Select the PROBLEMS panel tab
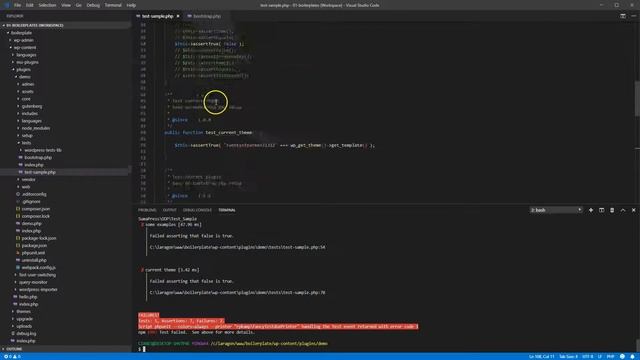Viewport: 640px width, 360px height. pyautogui.click(x=147, y=210)
